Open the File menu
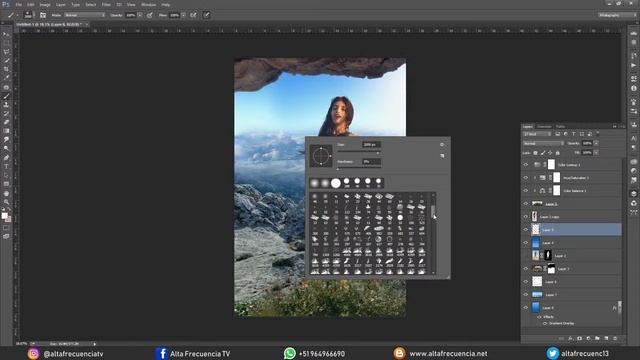The height and width of the screenshot is (360, 640). coord(19,4)
